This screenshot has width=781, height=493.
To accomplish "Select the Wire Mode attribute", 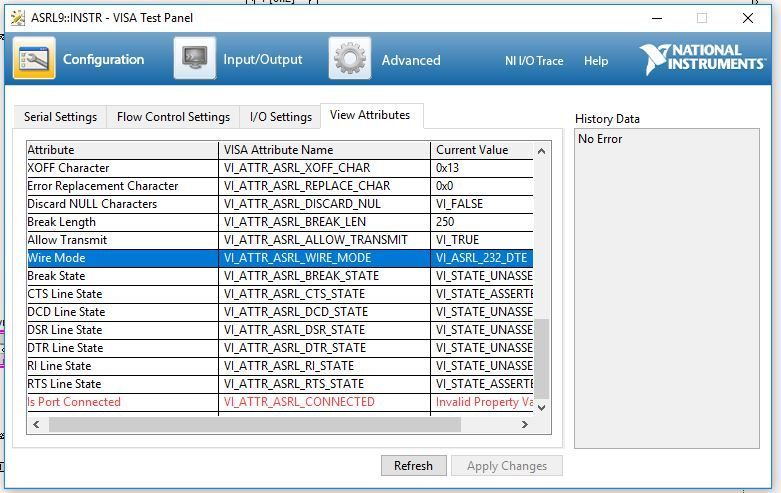I will [x=280, y=258].
